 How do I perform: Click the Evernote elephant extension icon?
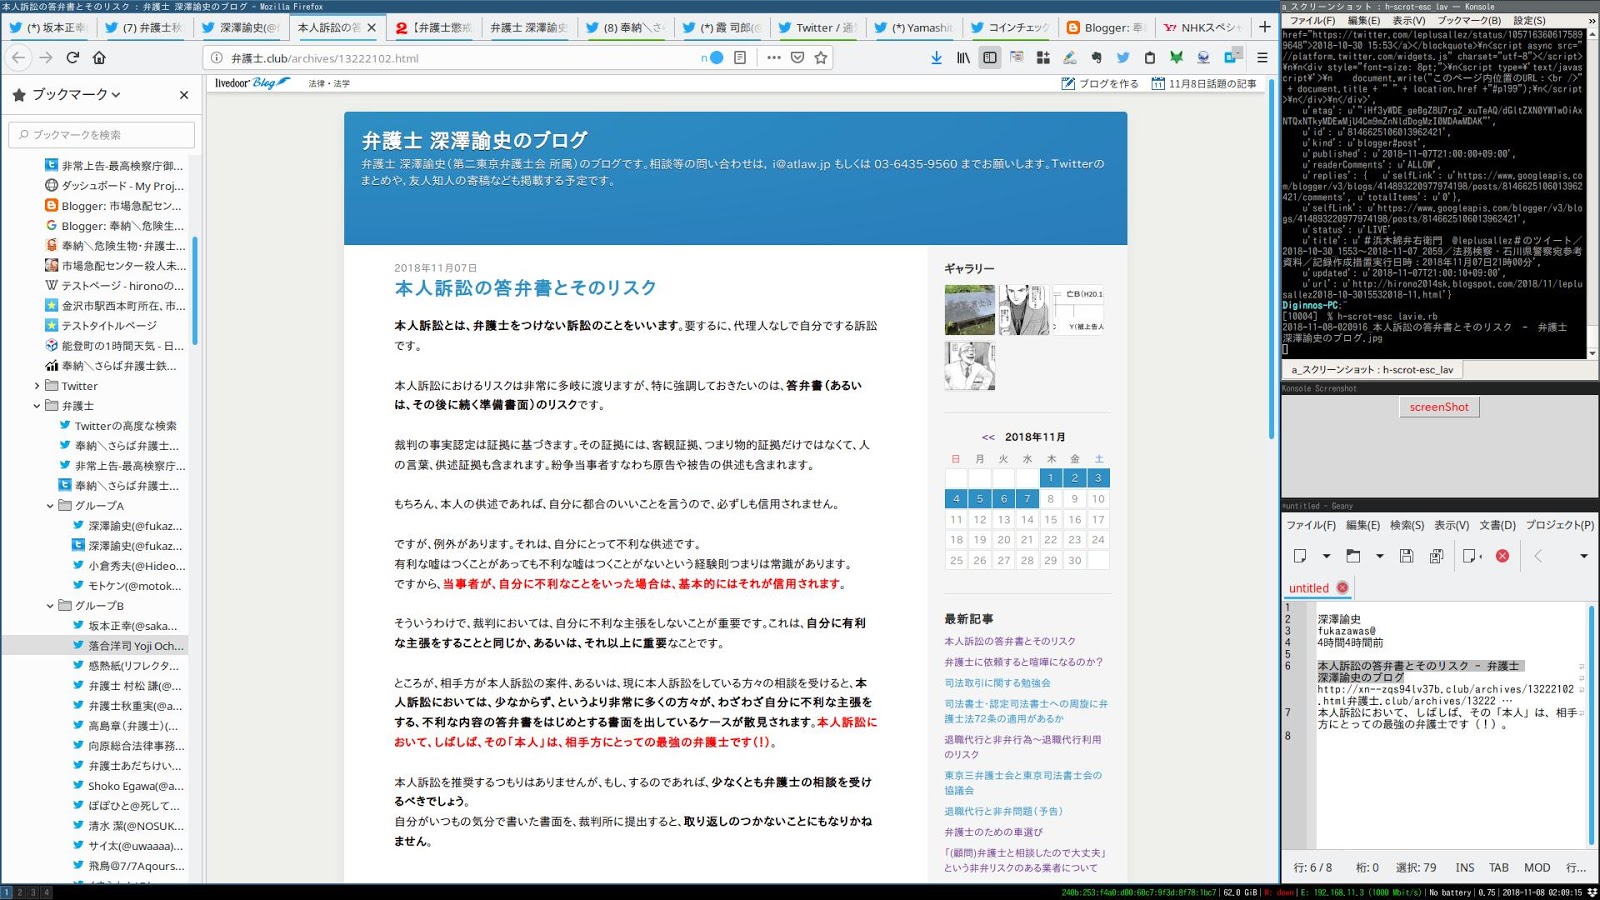click(x=1097, y=58)
